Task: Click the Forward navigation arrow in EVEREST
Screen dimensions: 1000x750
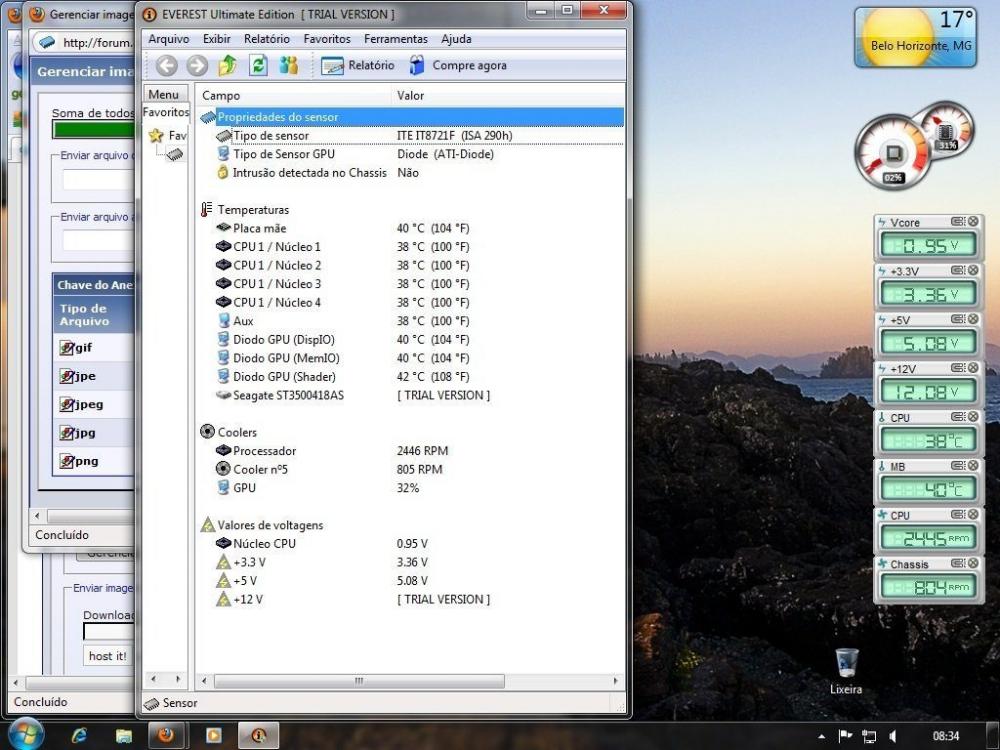Action: pyautogui.click(x=197, y=66)
